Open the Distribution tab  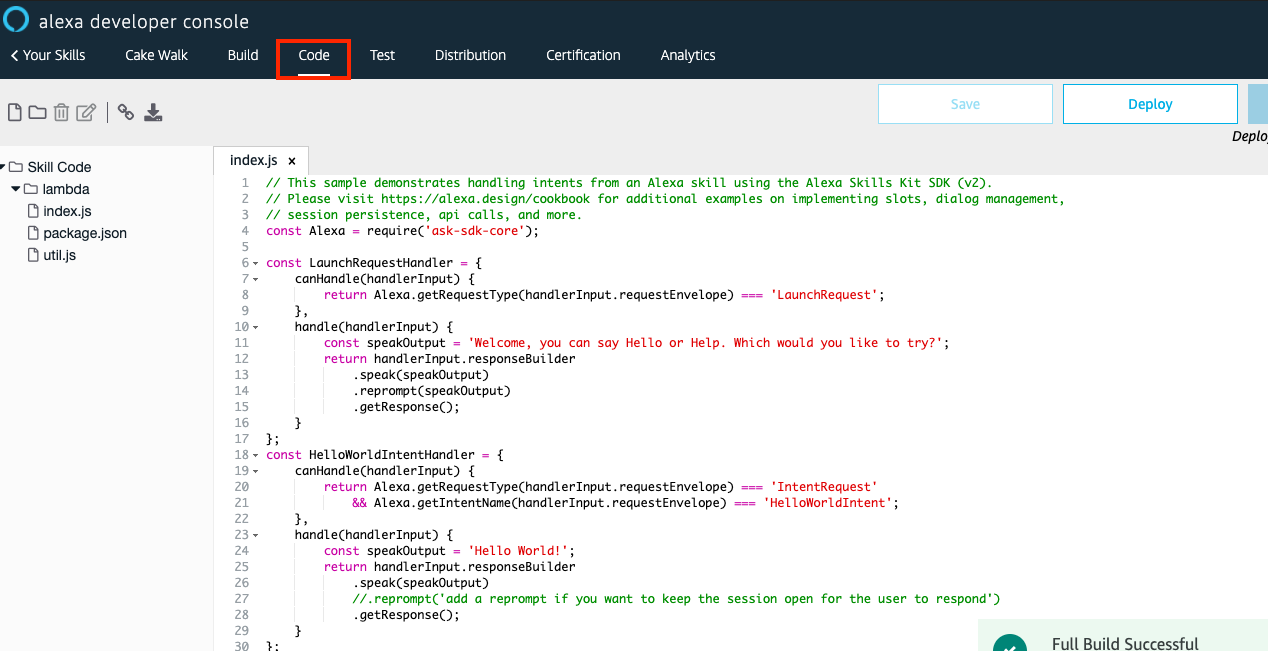[x=470, y=55]
